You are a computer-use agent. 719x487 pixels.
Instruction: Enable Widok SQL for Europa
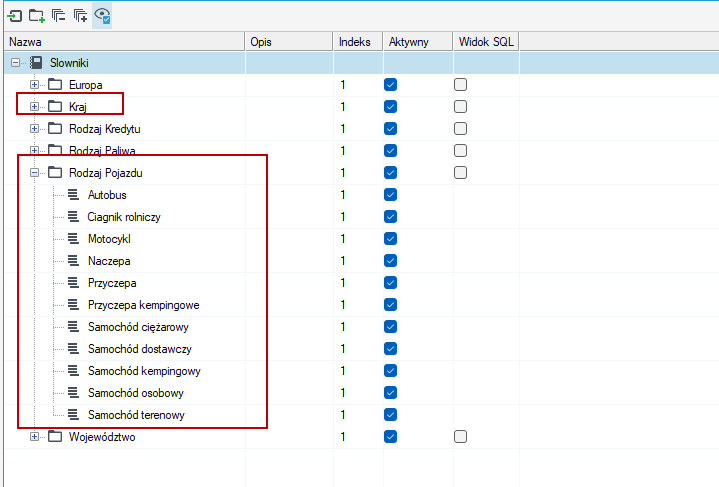click(x=460, y=84)
